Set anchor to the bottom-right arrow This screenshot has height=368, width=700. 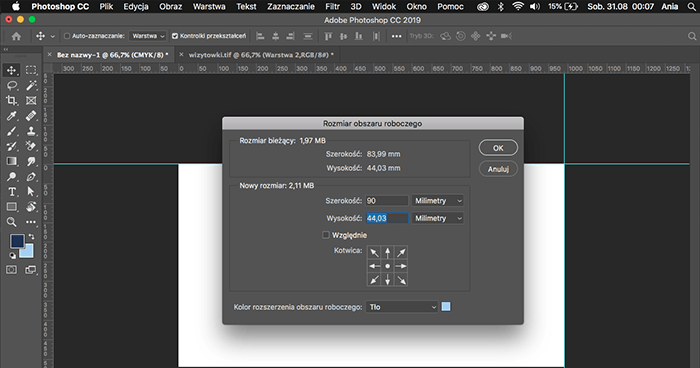[401, 280]
